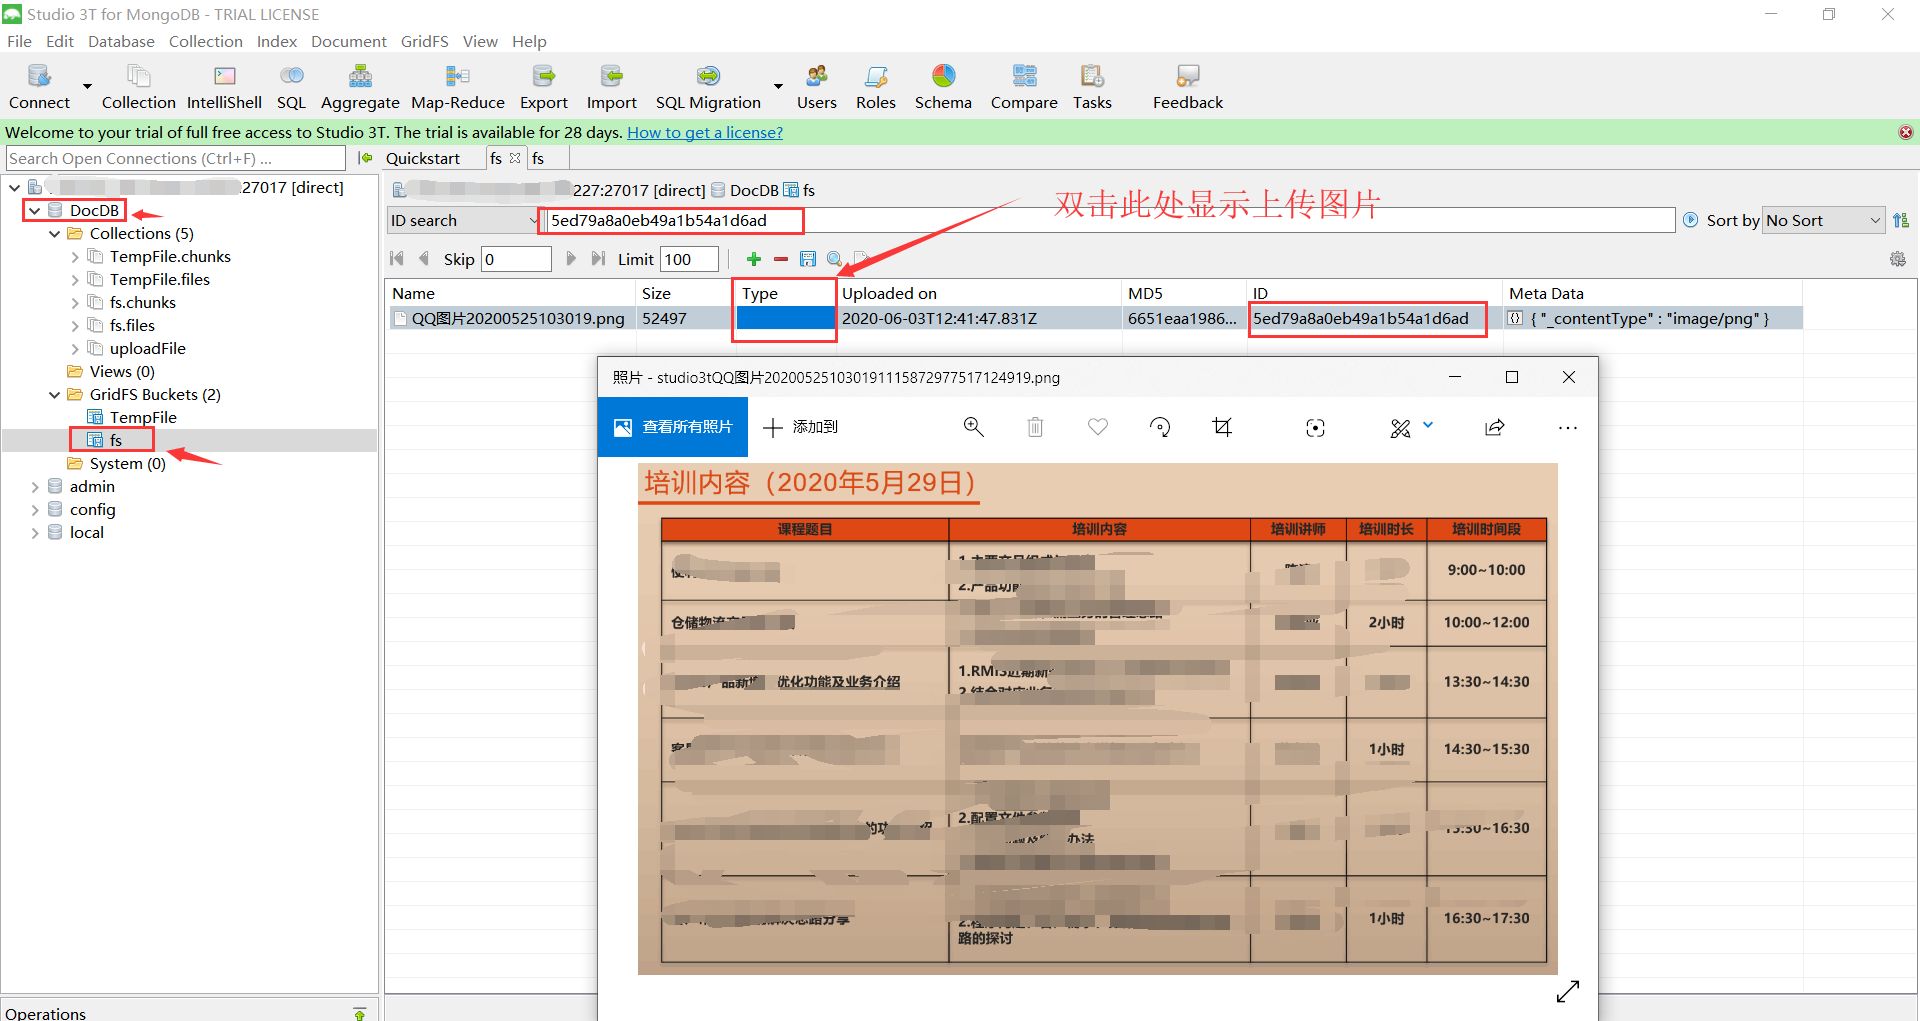Click the green add file icon
Screen dimensions: 1920x1021
[754, 259]
